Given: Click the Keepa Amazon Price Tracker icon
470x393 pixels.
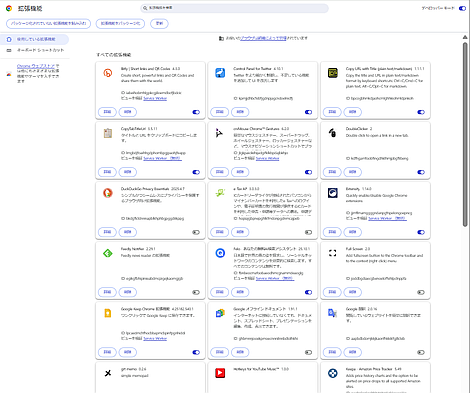Looking at the screenshot, I should (333, 373).
